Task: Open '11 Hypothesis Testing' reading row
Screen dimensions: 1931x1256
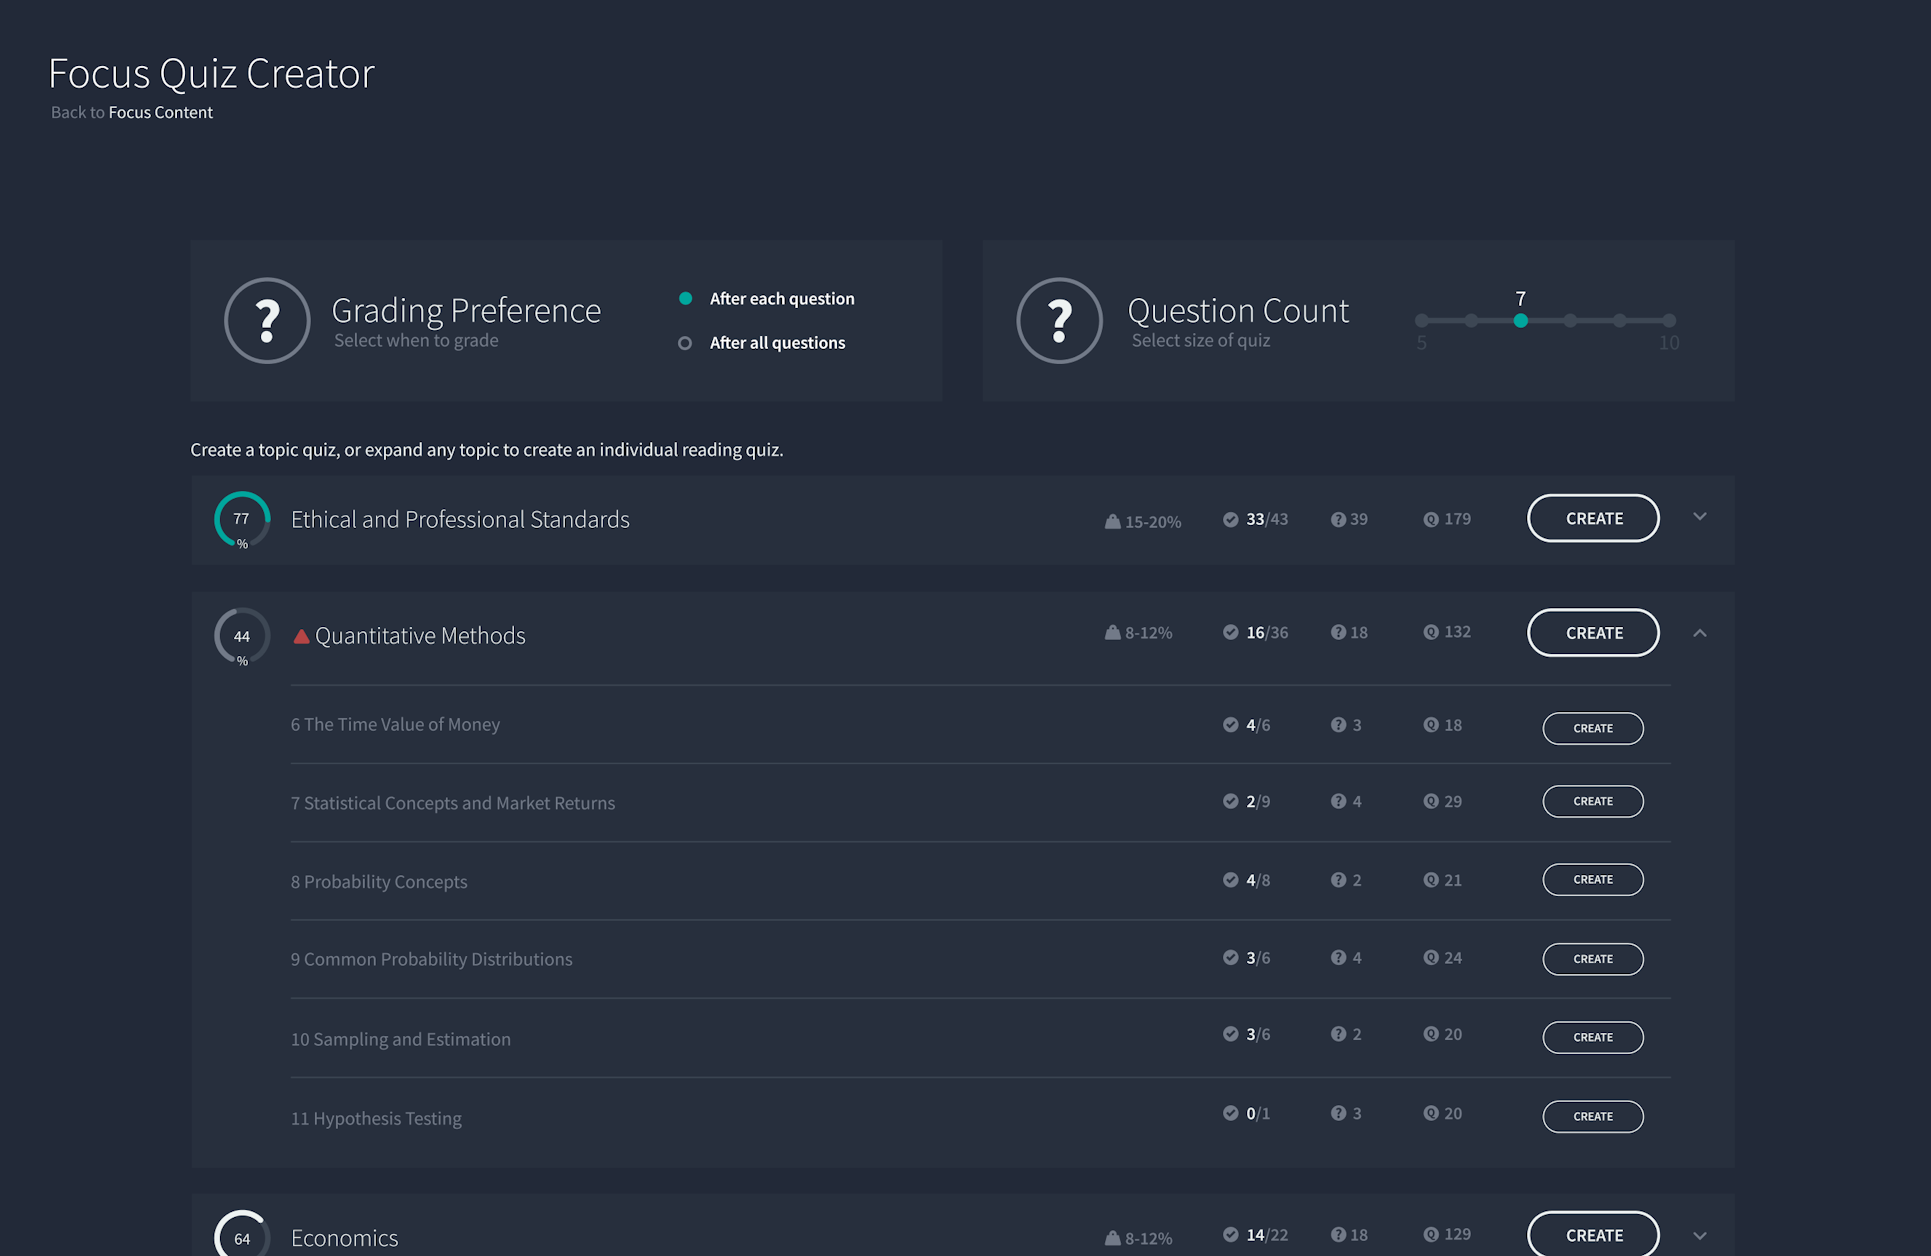Action: click(x=376, y=1118)
